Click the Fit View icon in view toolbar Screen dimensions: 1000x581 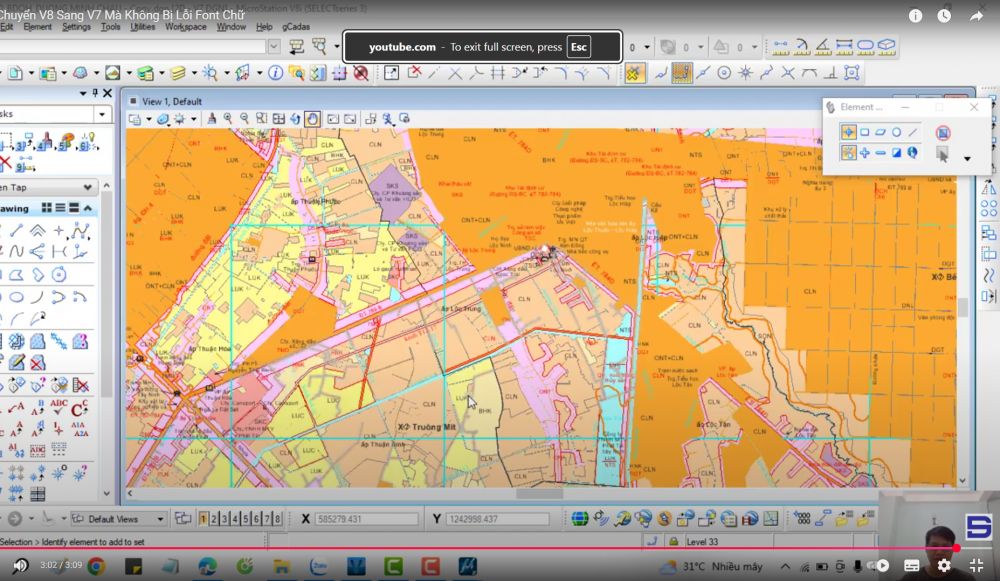pyautogui.click(x=278, y=119)
